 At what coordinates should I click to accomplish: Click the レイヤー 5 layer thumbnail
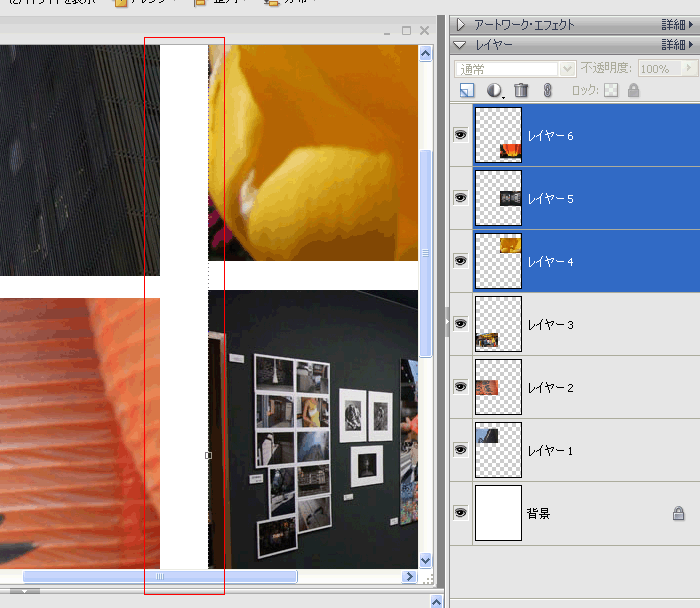pos(498,198)
